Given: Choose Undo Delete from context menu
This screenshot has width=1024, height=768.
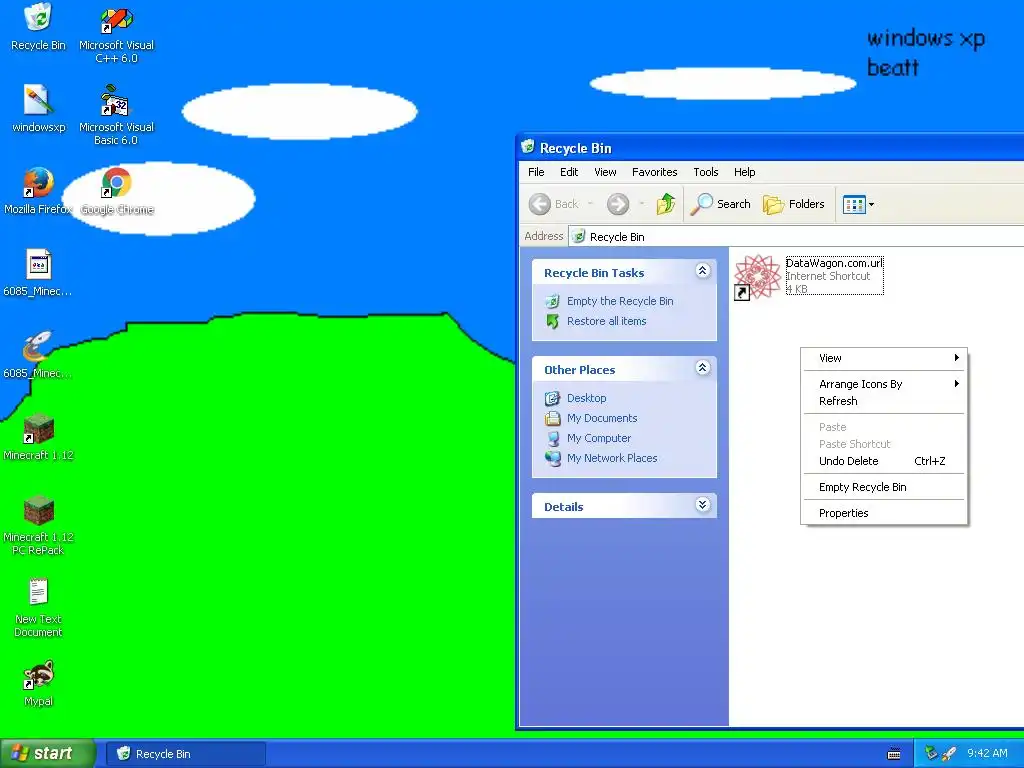Looking at the screenshot, I should 884,461.
